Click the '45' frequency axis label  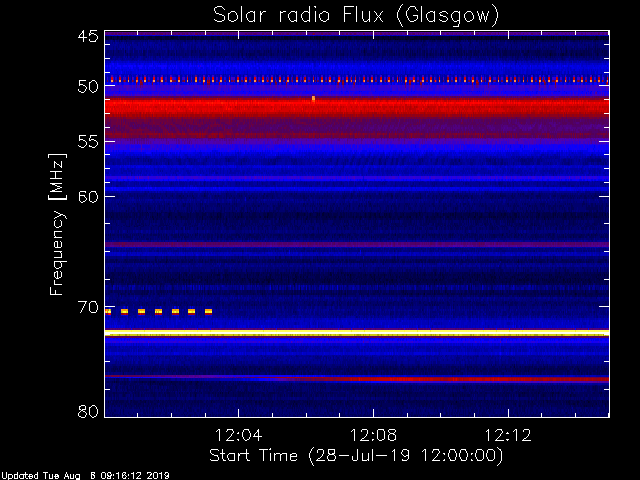88,36
